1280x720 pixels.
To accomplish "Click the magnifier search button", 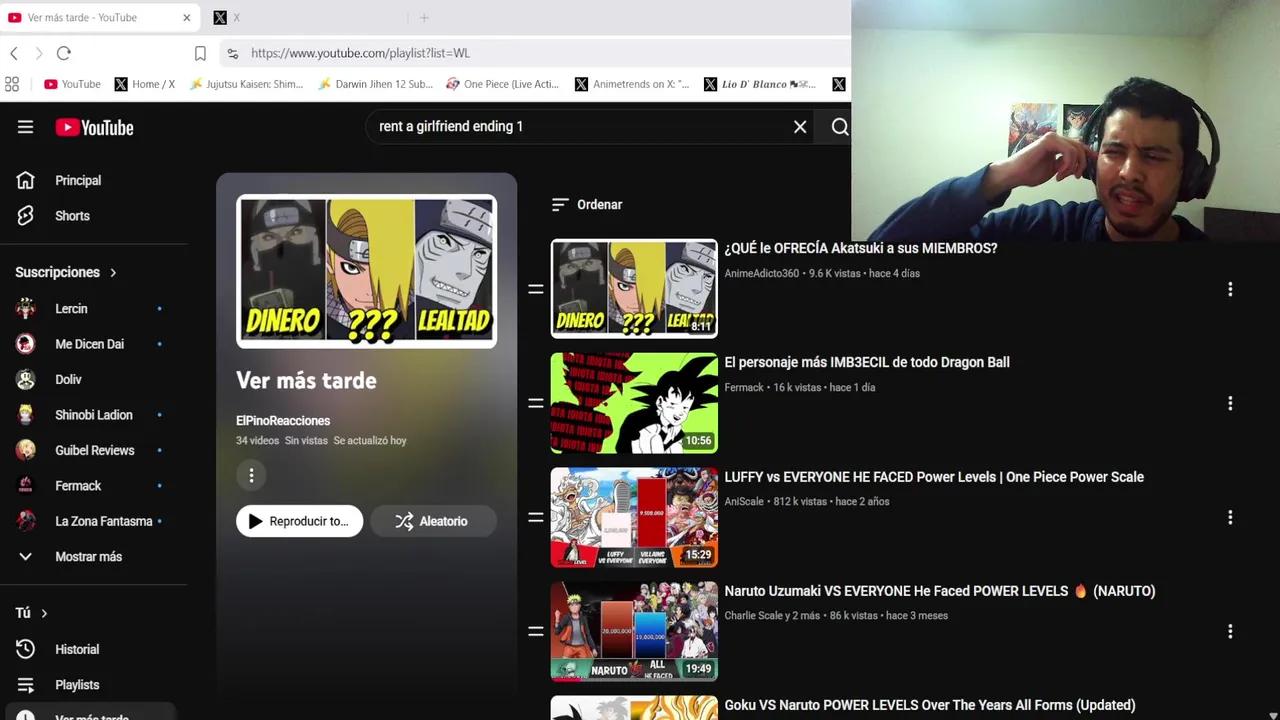I will (x=840, y=127).
